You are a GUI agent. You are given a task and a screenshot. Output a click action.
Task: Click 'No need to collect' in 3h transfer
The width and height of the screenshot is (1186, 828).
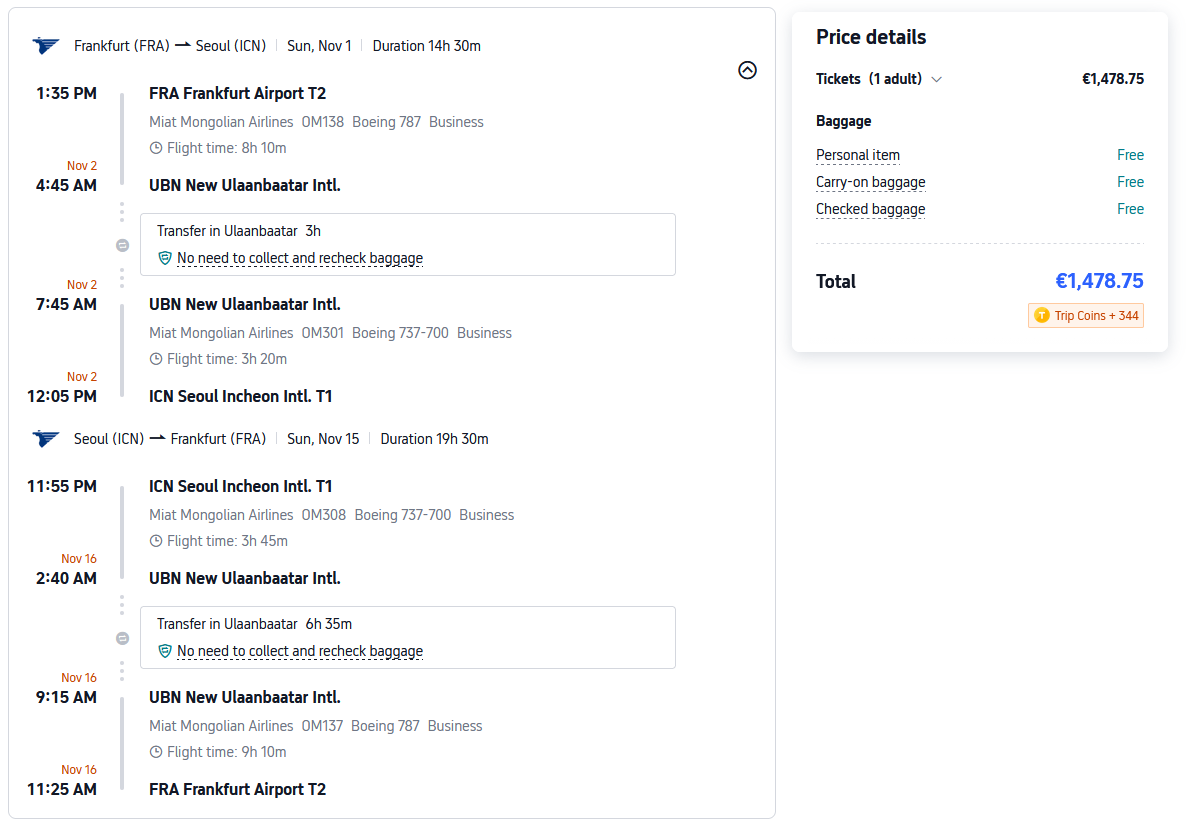pyautogui.click(x=300, y=258)
